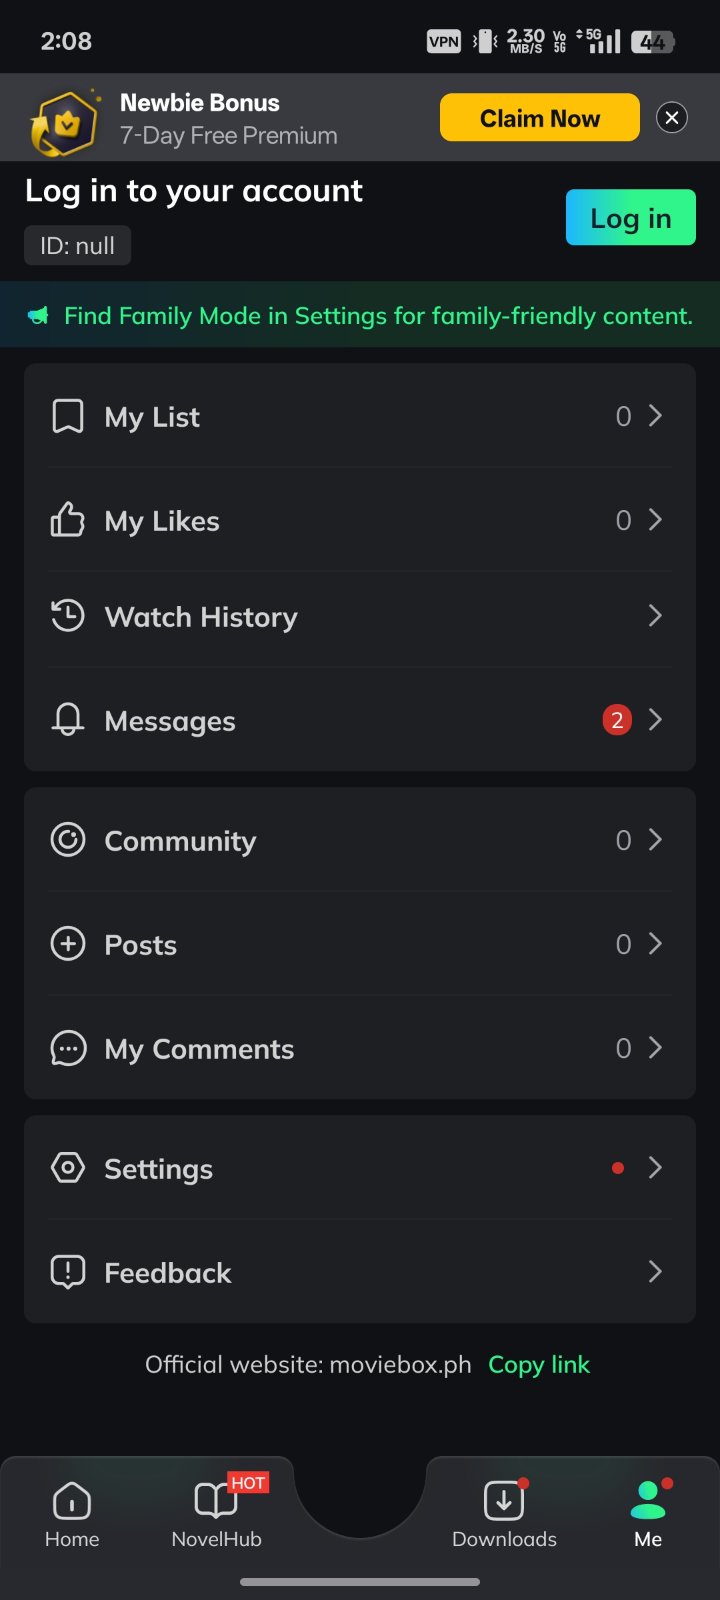
Task: Tap the My Likes thumbs-up icon
Action: tap(68, 520)
